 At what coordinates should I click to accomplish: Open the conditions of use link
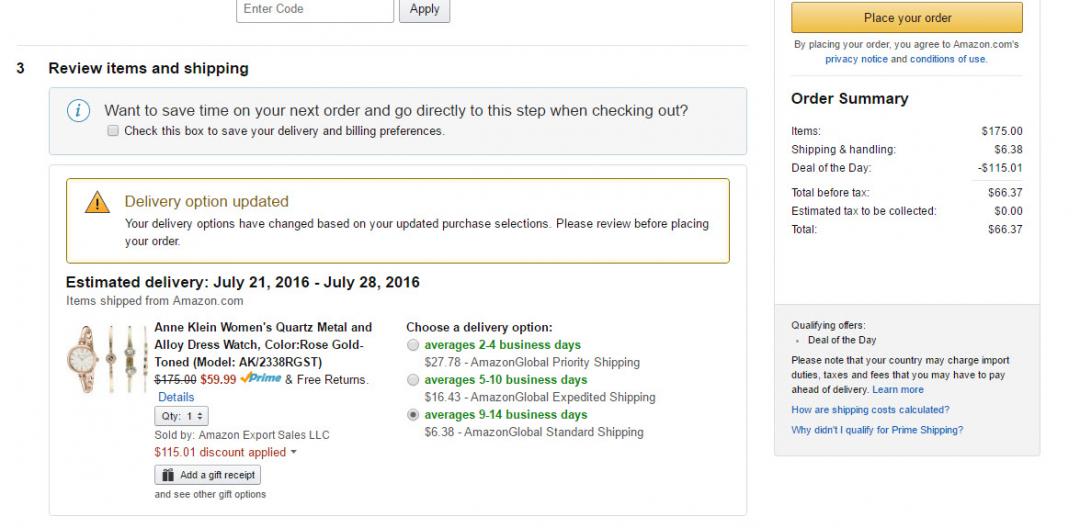tap(947, 59)
